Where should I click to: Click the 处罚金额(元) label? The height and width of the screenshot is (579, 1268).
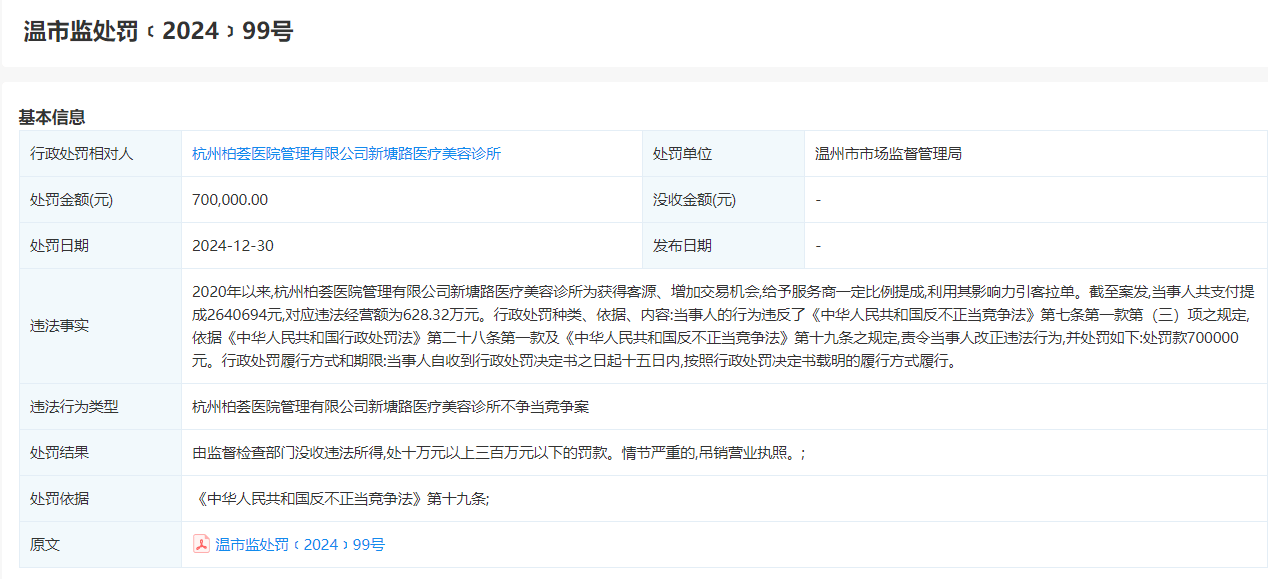coord(72,200)
